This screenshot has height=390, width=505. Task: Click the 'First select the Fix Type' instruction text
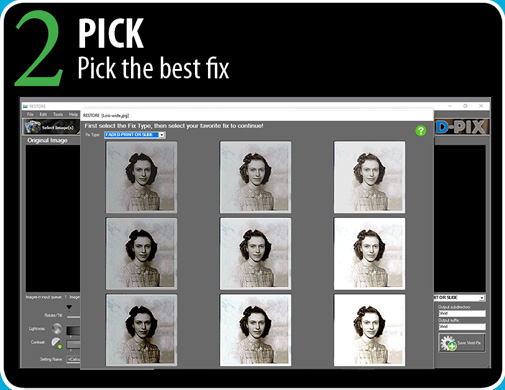(x=174, y=126)
